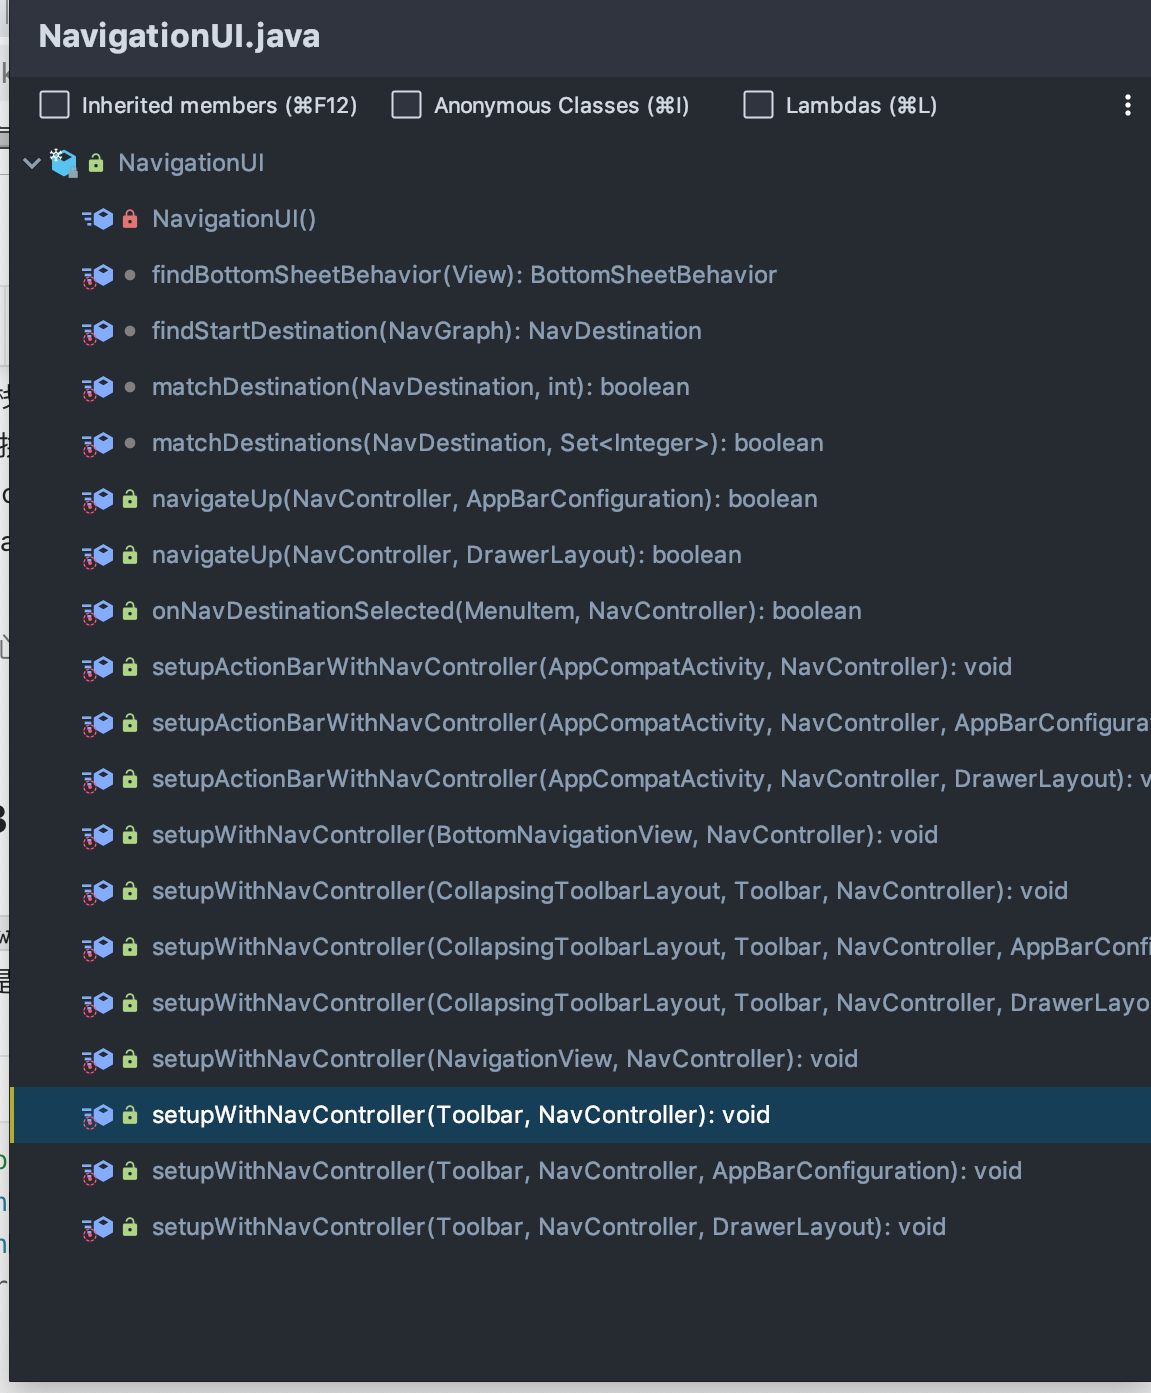Click method icon of setupActionBarWithNavController(AppCompatActivity, NavController): void
Viewport: 1151px width, 1393px height.
[x=98, y=667]
